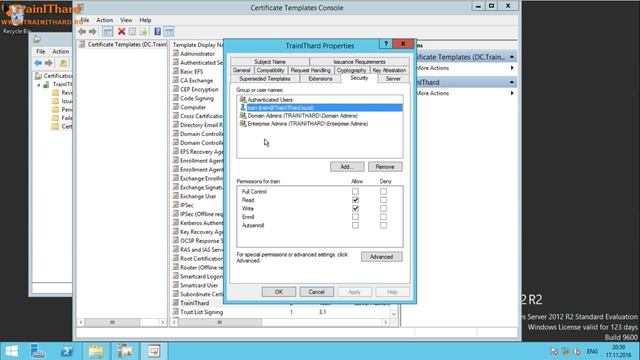Open the Issuance Requirements tab

[x=359, y=62]
